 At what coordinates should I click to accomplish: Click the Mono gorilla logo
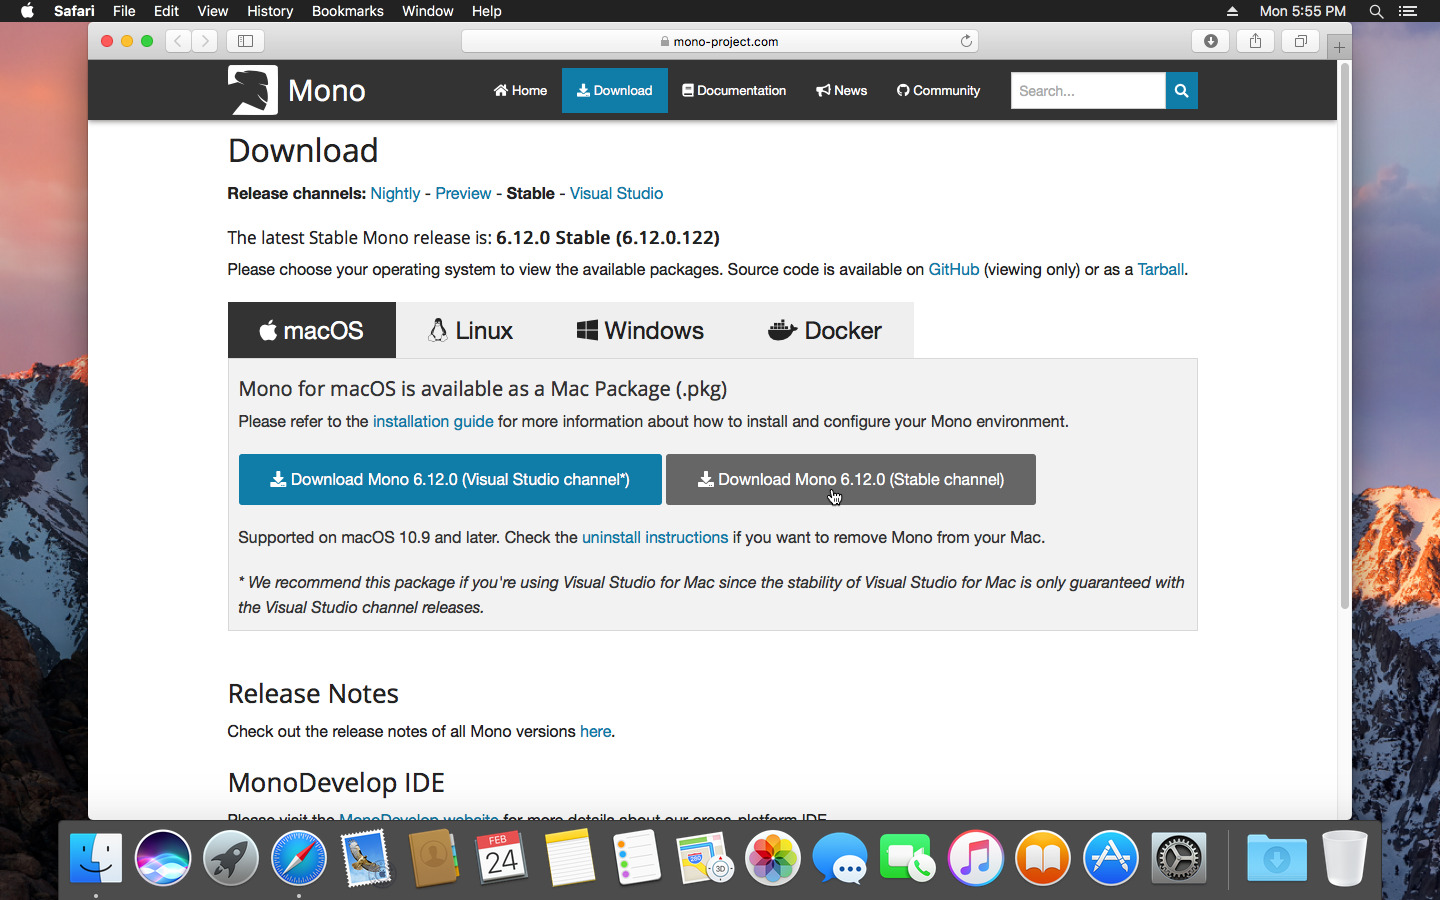(252, 90)
